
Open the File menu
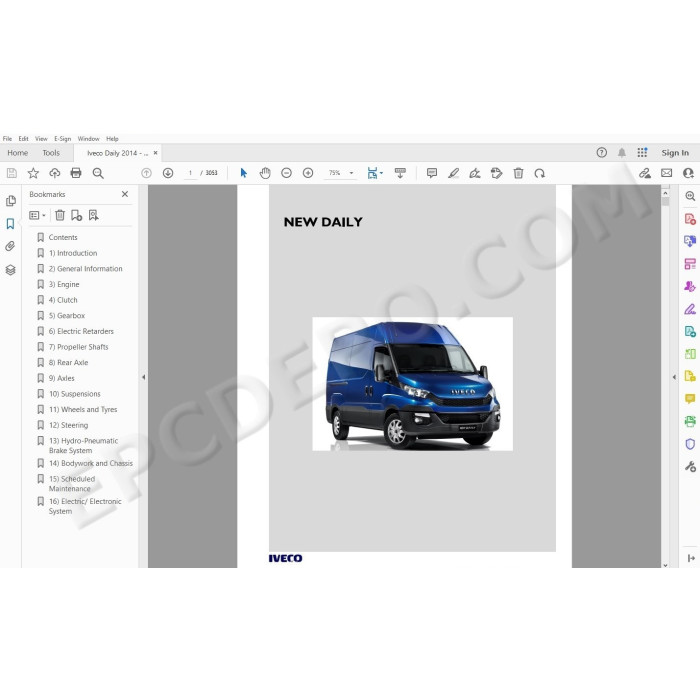pos(7,139)
